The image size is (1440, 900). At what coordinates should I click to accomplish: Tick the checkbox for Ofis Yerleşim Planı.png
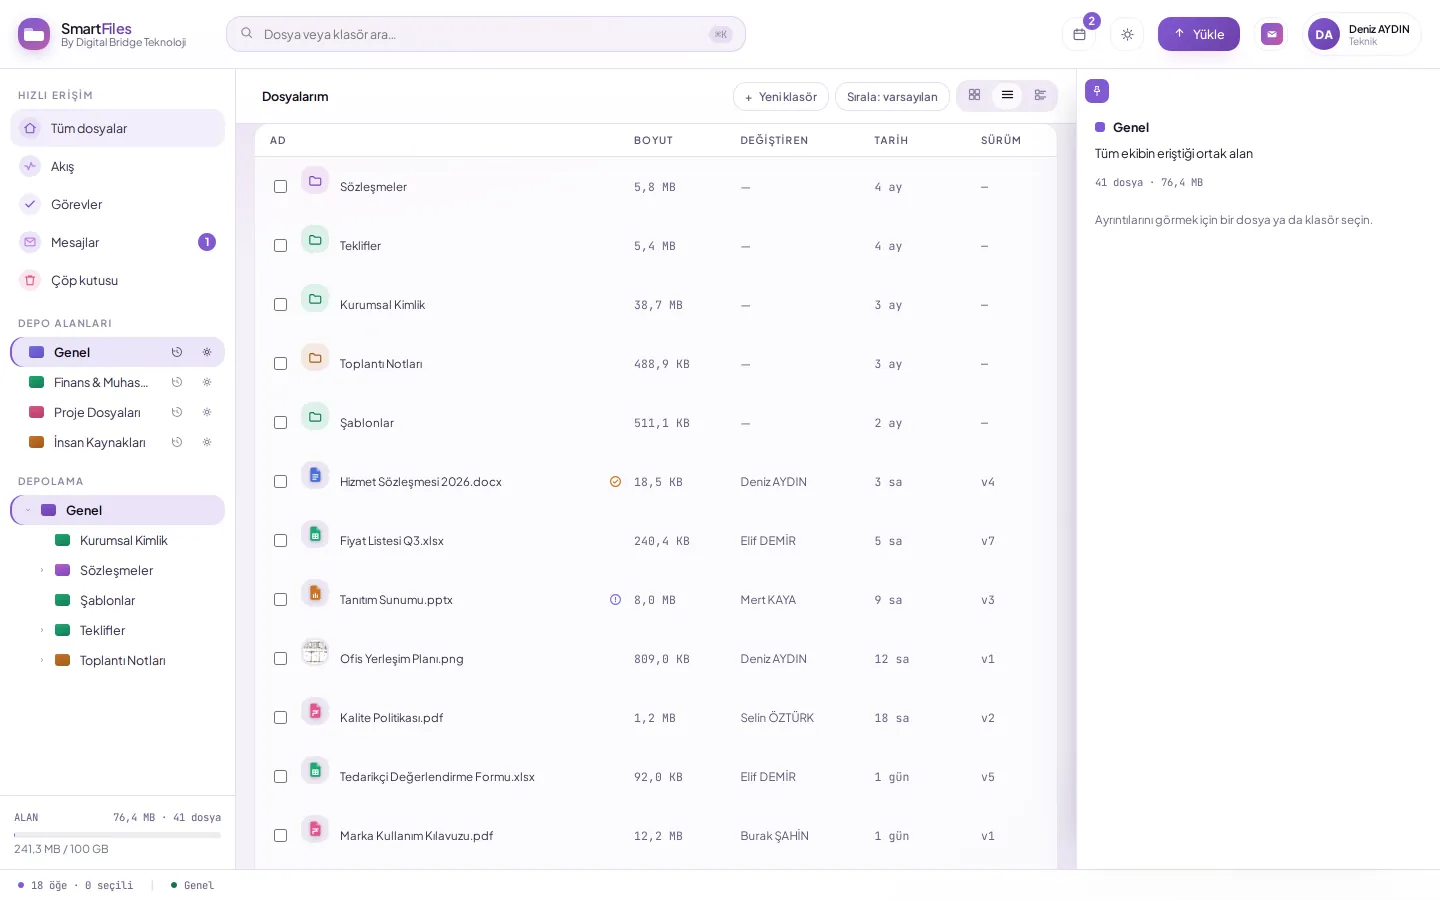(280, 659)
